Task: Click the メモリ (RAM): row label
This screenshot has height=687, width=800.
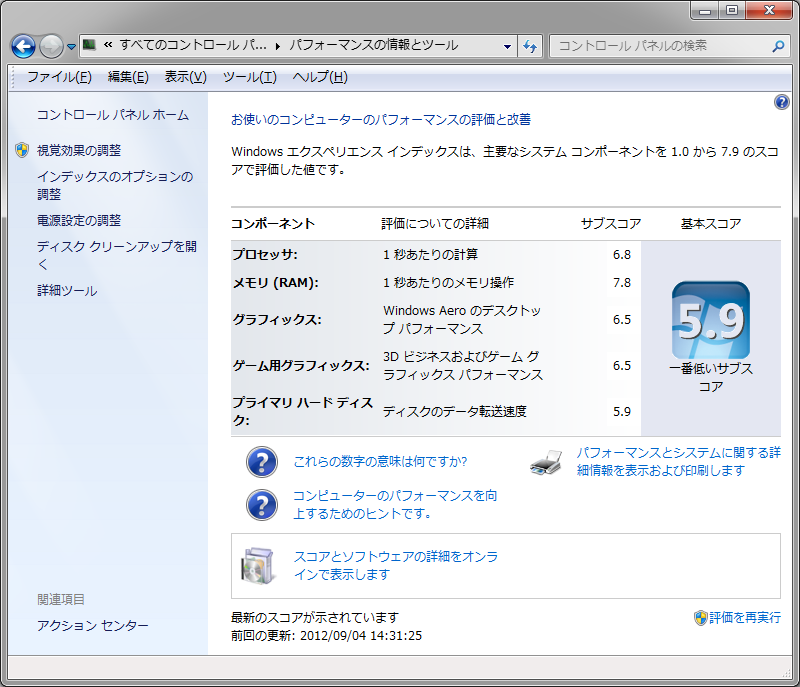Action: [x=276, y=283]
